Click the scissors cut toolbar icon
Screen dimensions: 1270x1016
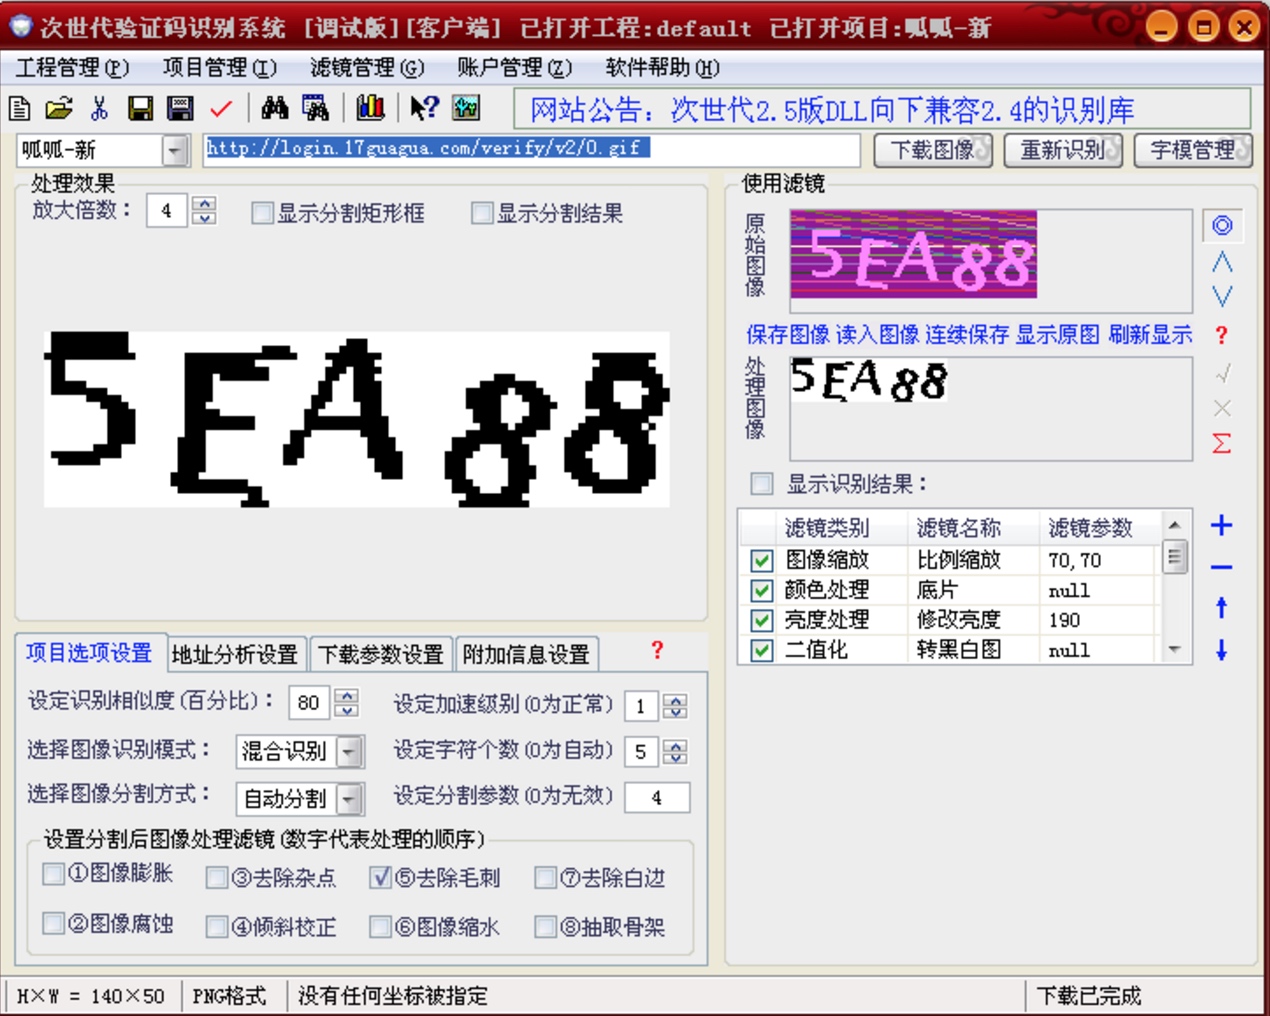[x=99, y=108]
